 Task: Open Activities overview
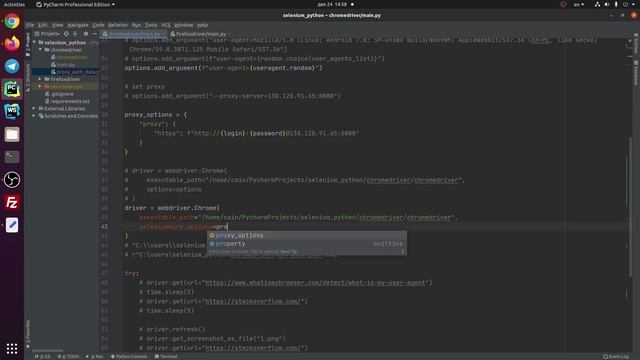click(x=14, y=4)
